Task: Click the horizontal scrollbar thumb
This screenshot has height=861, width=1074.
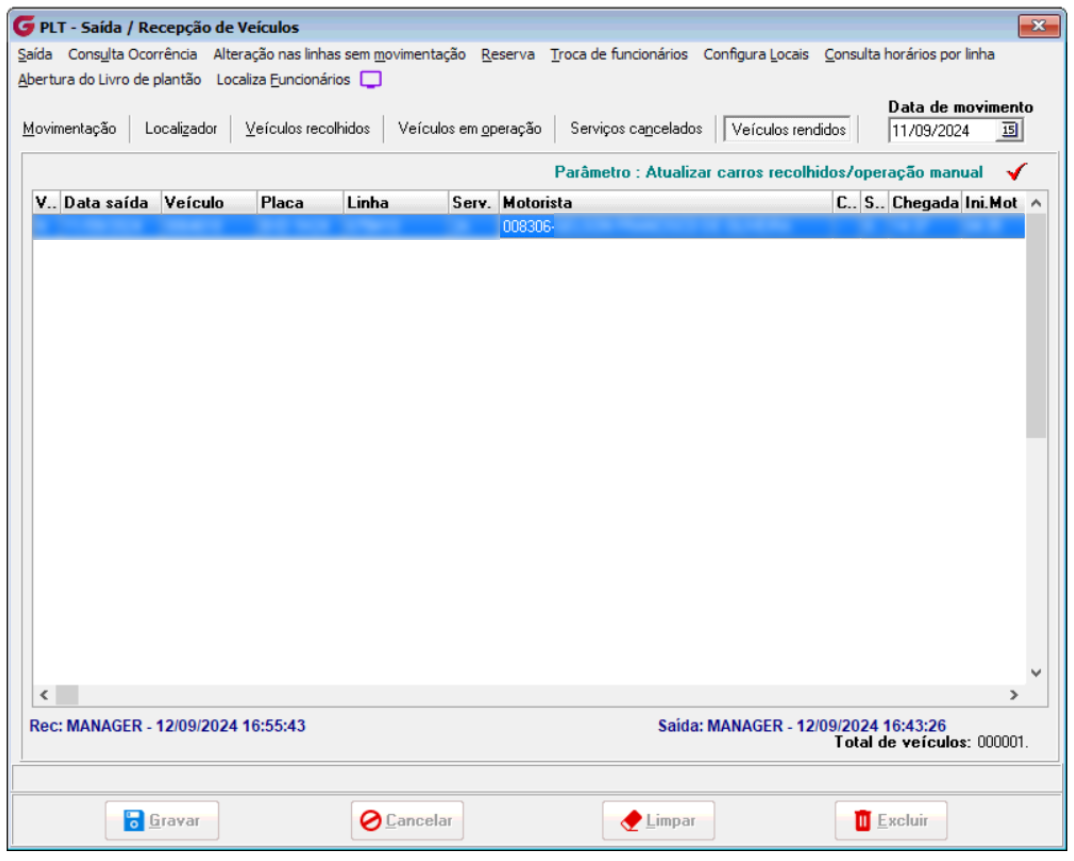Action: (67, 695)
